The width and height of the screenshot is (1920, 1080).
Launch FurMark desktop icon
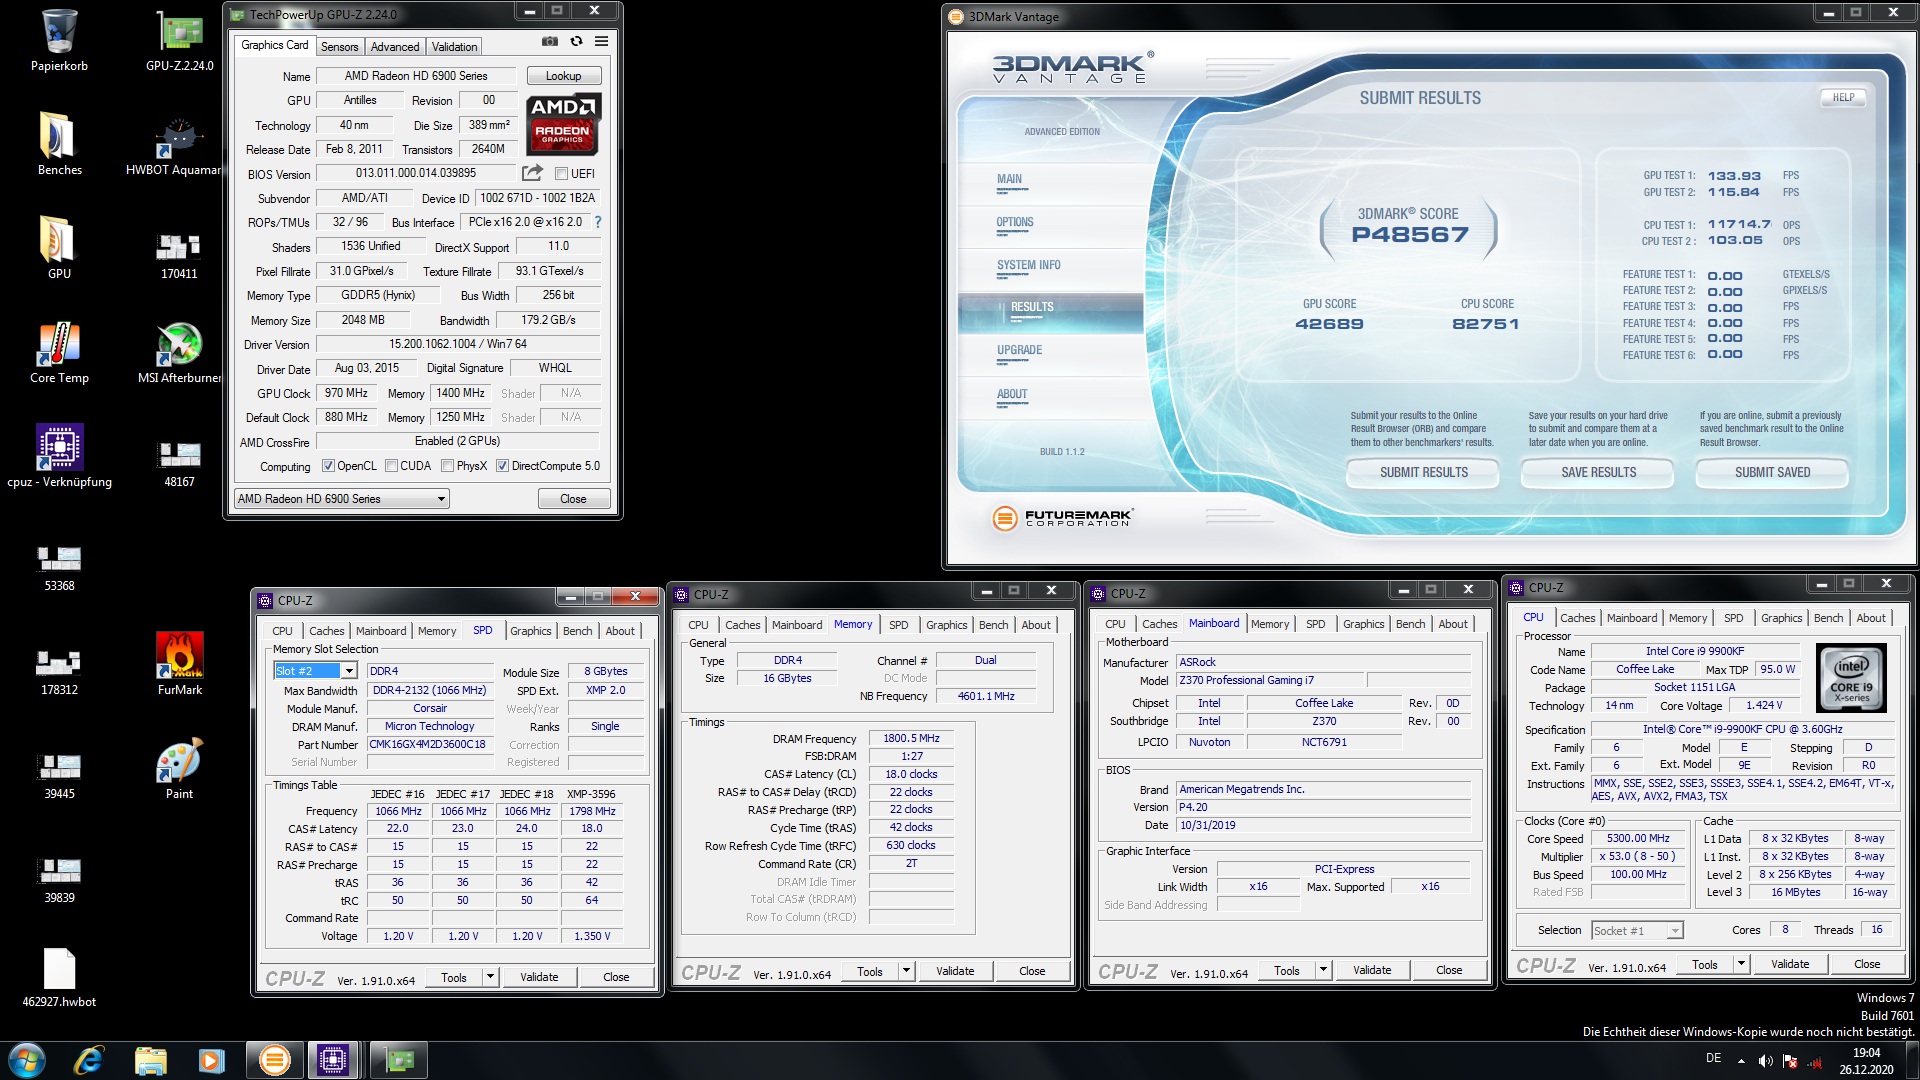click(180, 664)
